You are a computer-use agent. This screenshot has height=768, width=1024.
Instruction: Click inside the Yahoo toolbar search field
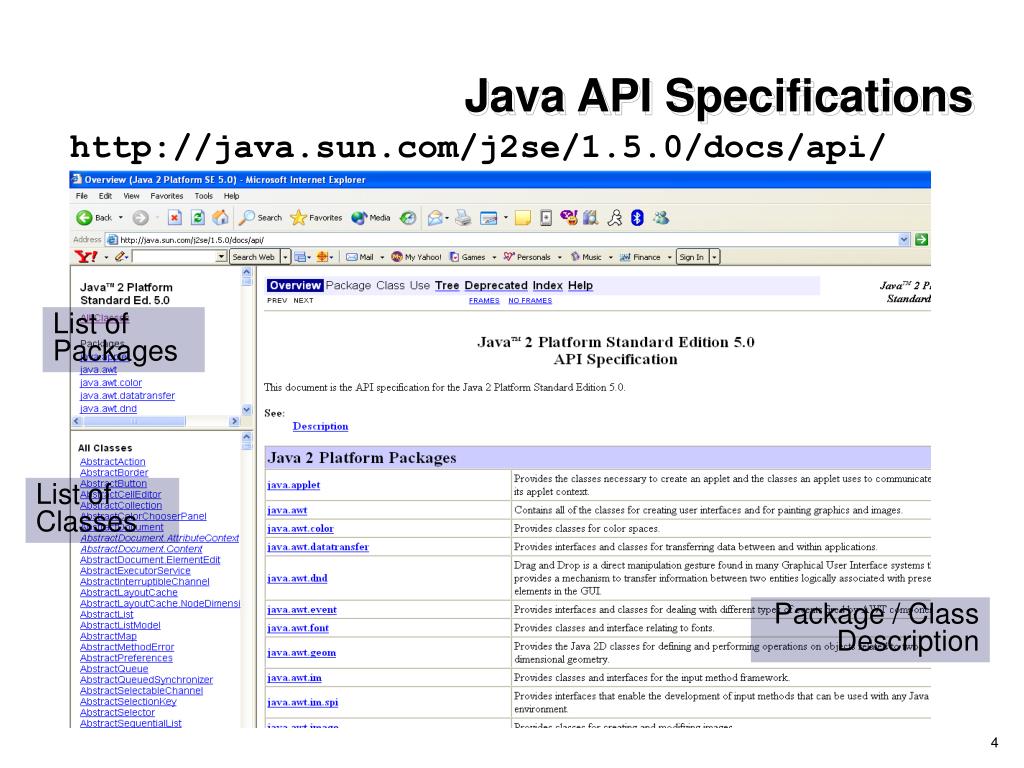[174, 257]
